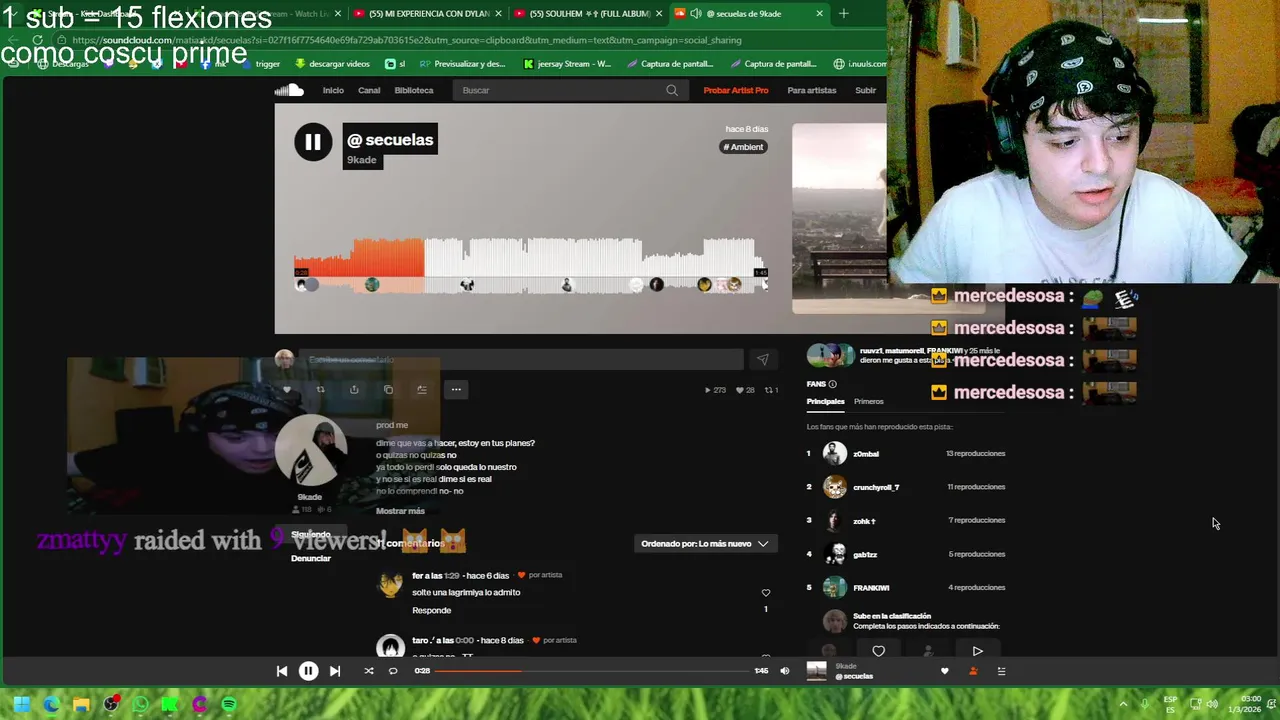This screenshot has height=720, width=1280.
Task: Click the heart icon in the ranking steps row
Action: coord(878,651)
